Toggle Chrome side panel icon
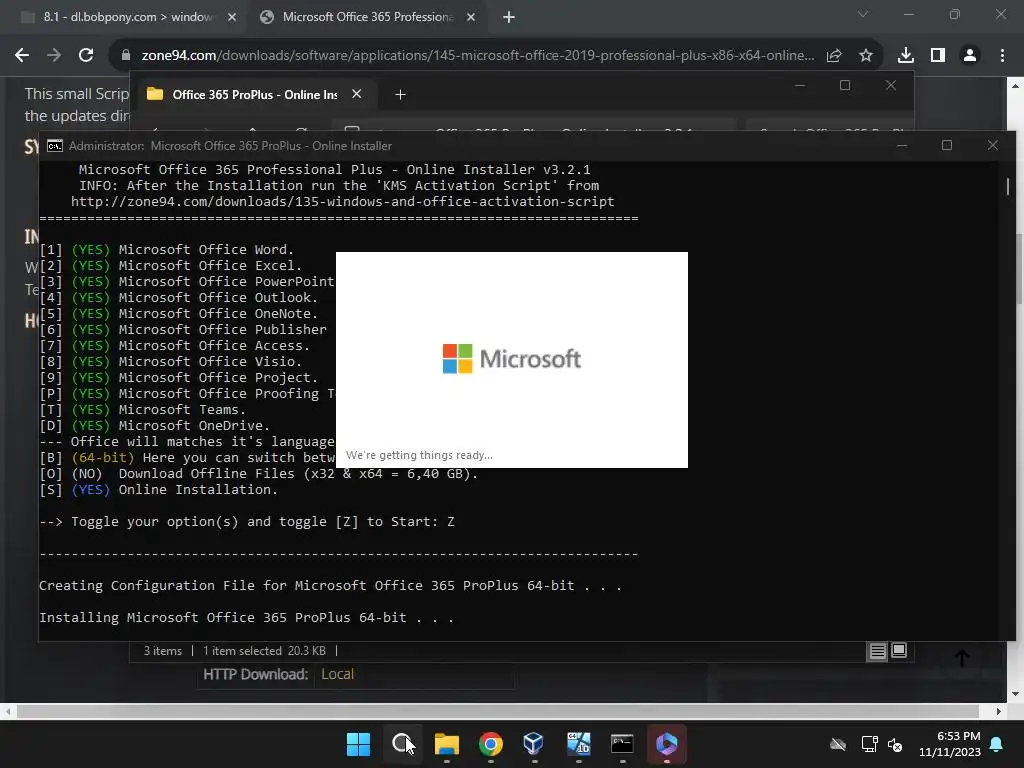Viewport: 1024px width, 768px height. click(x=938, y=56)
